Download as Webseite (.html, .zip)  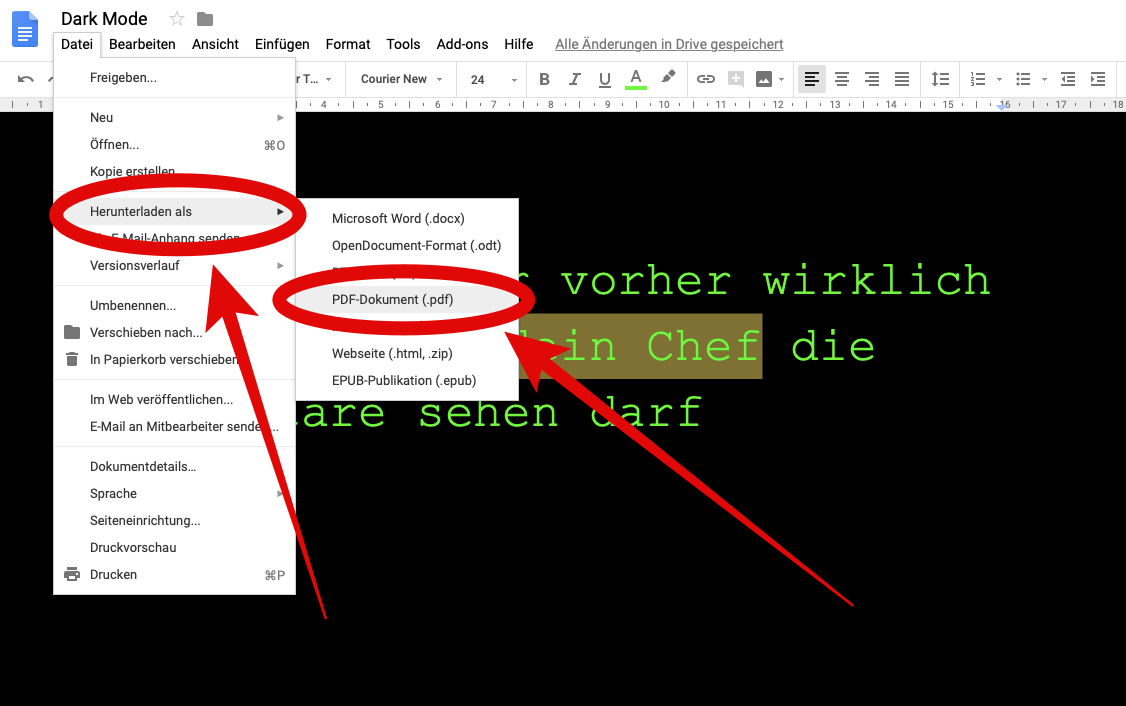(407, 354)
